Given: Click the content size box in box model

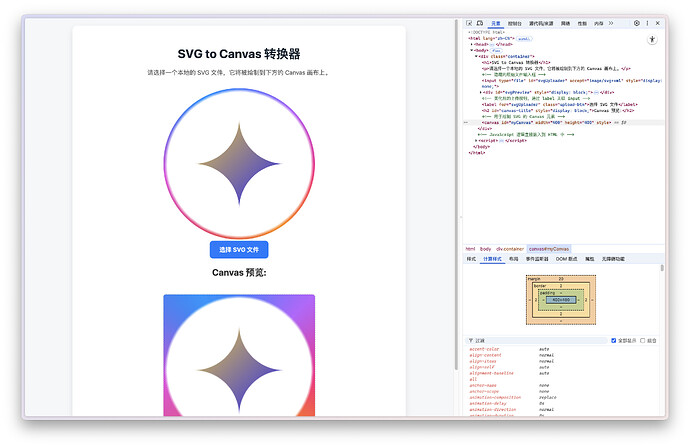Looking at the screenshot, I should coord(561,300).
